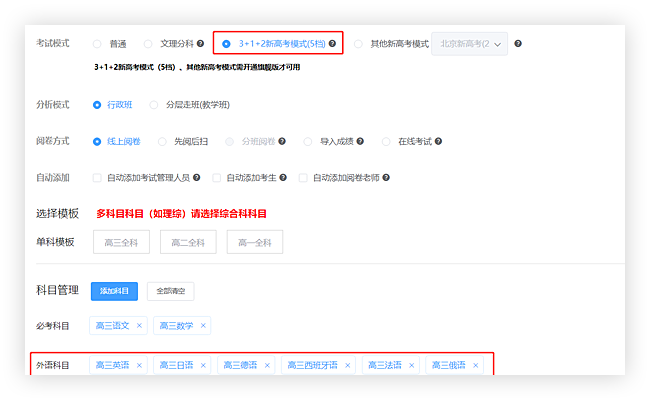
Task: Enable 自动添加考生 checkbox
Action: [216, 178]
